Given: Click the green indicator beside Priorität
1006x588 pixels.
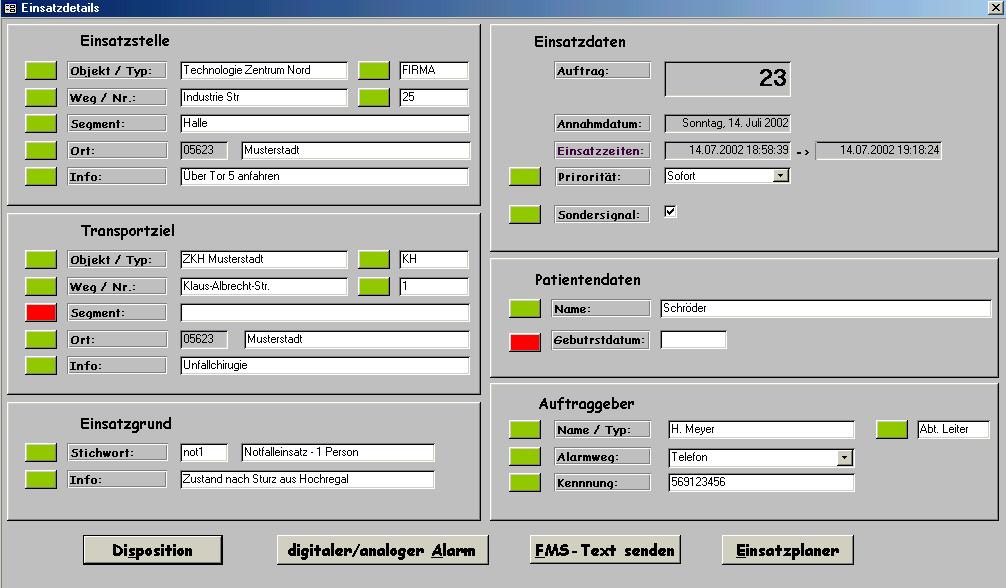Looking at the screenshot, I should point(525,177).
